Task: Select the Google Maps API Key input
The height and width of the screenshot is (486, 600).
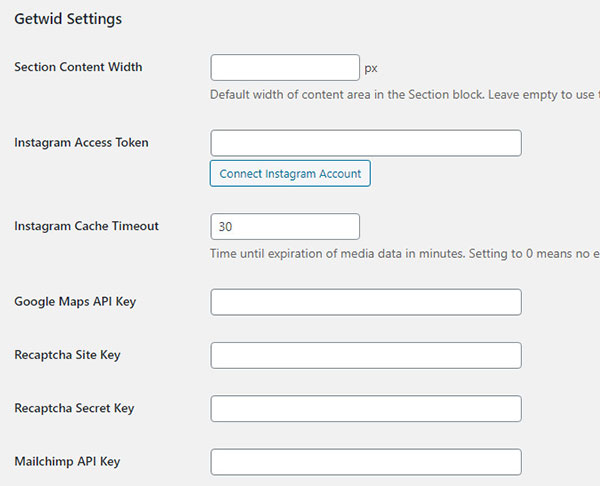Action: (x=365, y=302)
